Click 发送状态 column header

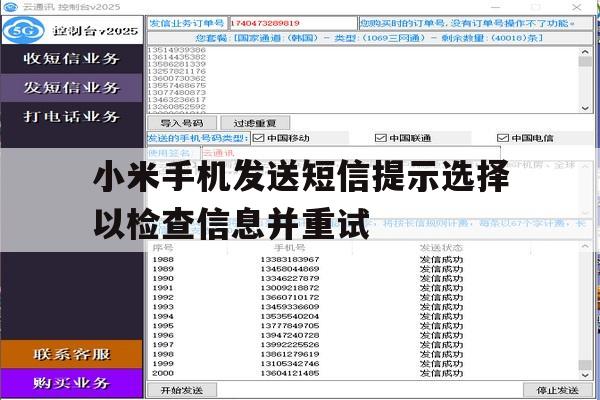(x=441, y=248)
